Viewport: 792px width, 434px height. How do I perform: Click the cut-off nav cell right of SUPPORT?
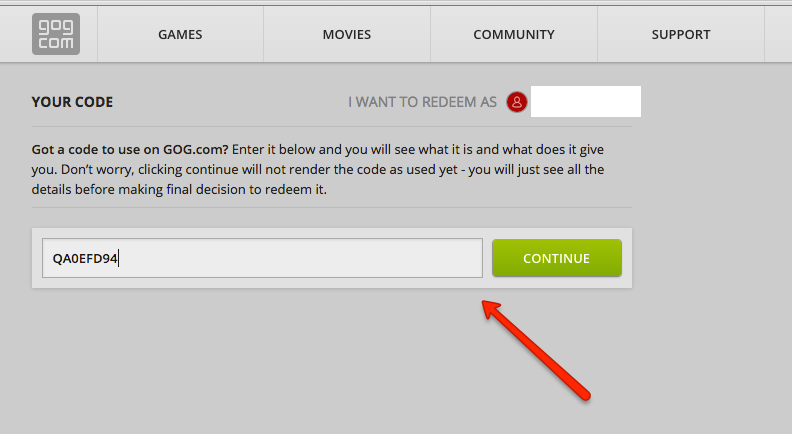[778, 34]
